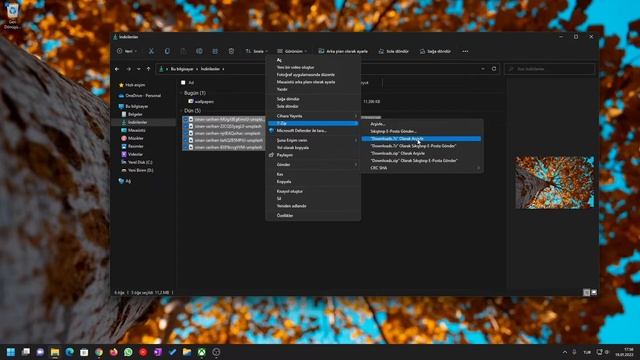Click Arka plan olarak ayarla button
This screenshot has height=360, width=640.
[343, 51]
